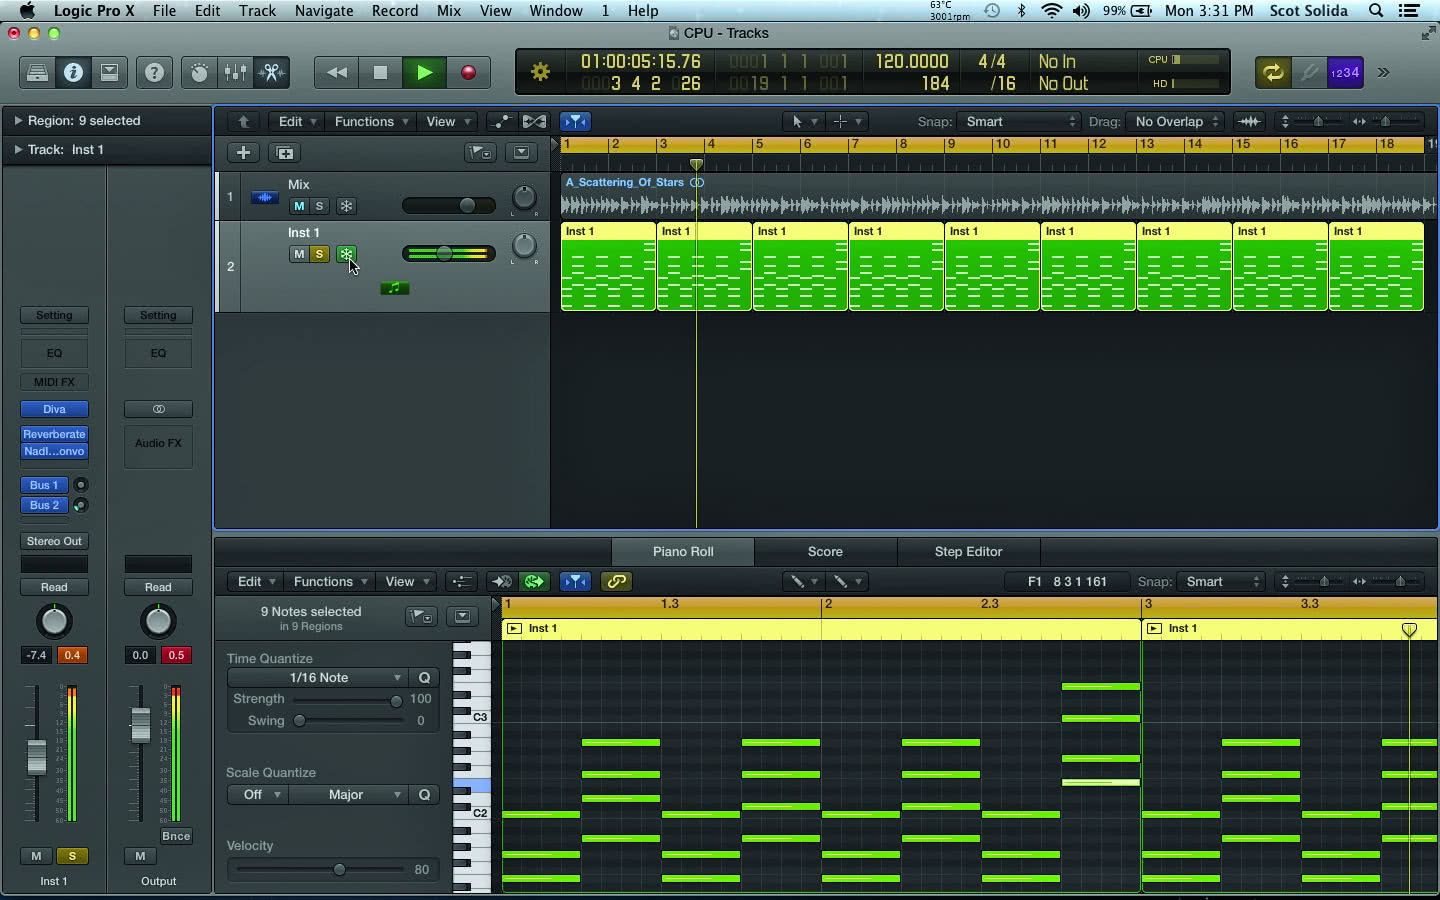Expand the Region inspector disclosure triangle

point(18,120)
